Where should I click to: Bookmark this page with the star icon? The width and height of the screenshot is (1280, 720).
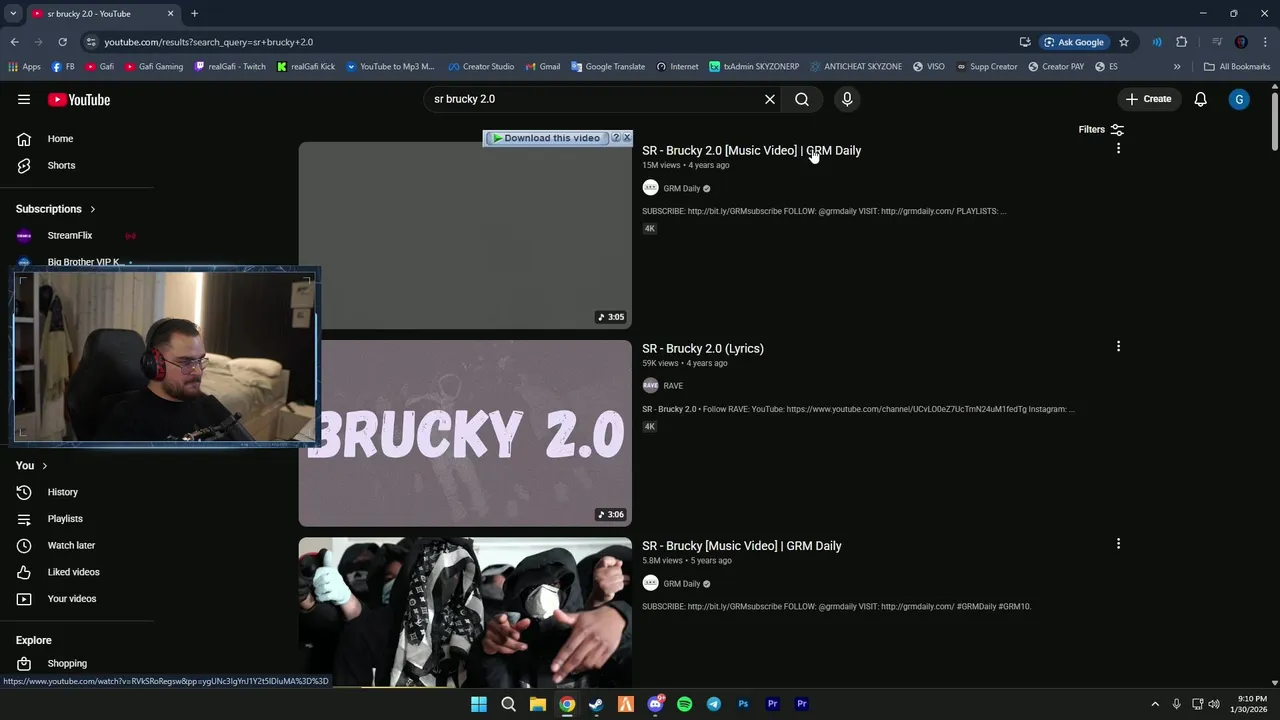1124,42
